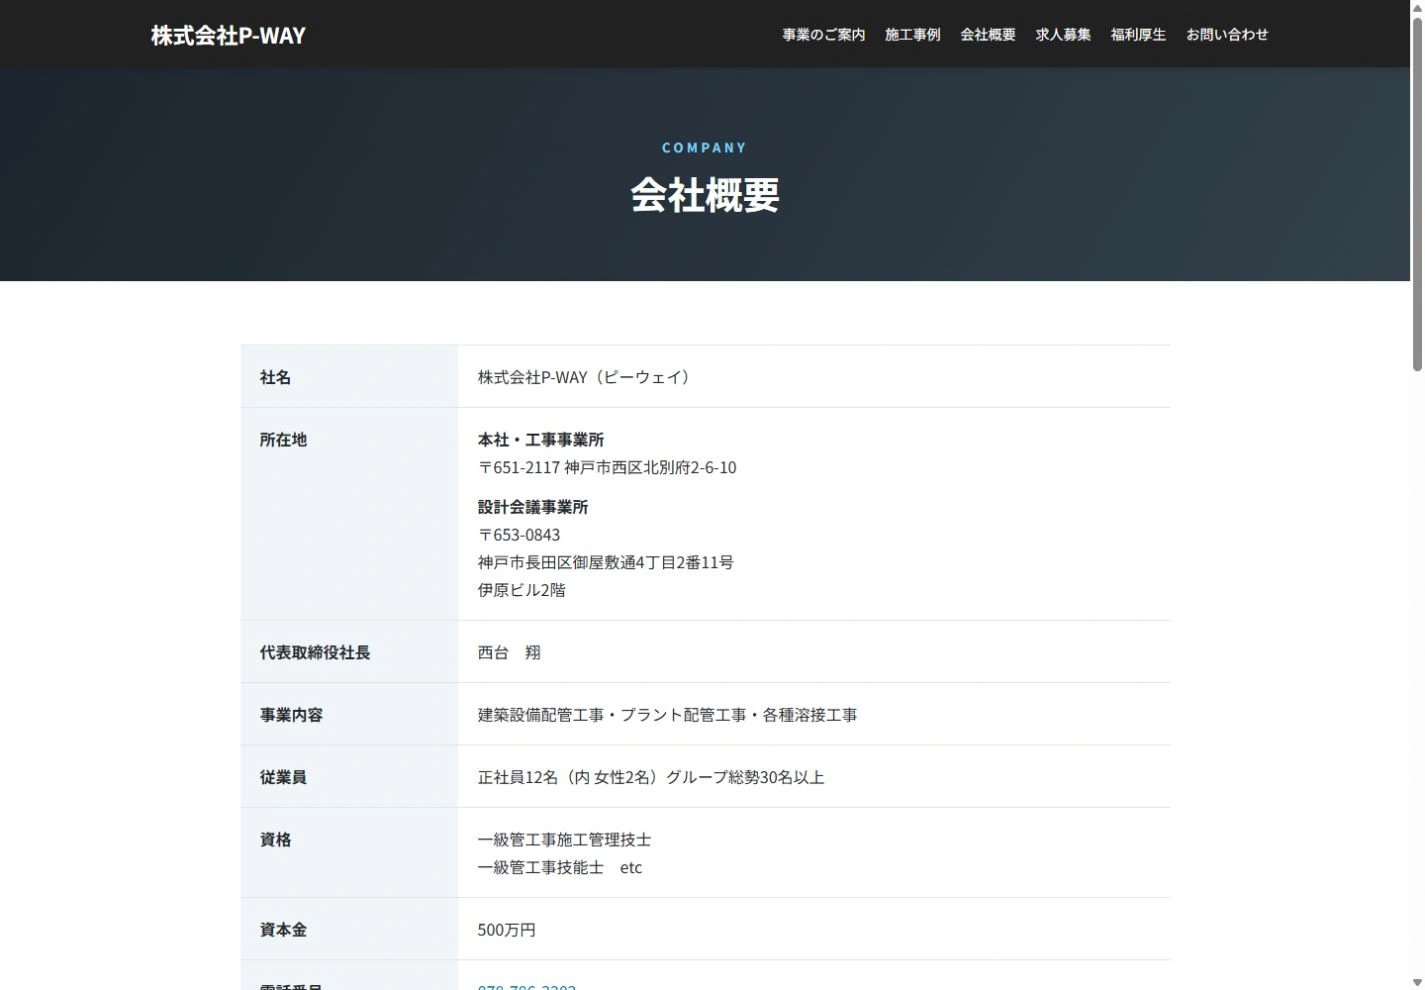Visit the 福利厚生 page
The width and height of the screenshot is (1425, 990).
1138,35
